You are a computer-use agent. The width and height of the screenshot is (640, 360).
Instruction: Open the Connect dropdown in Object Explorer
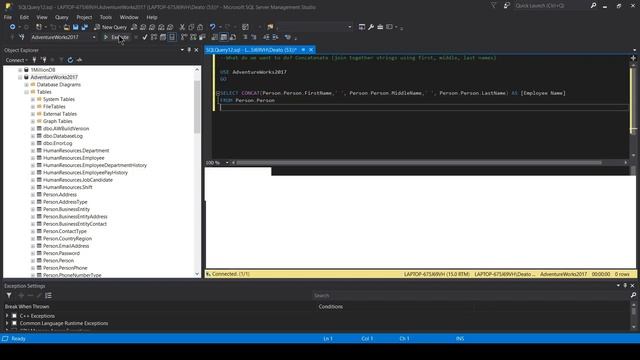(16, 60)
